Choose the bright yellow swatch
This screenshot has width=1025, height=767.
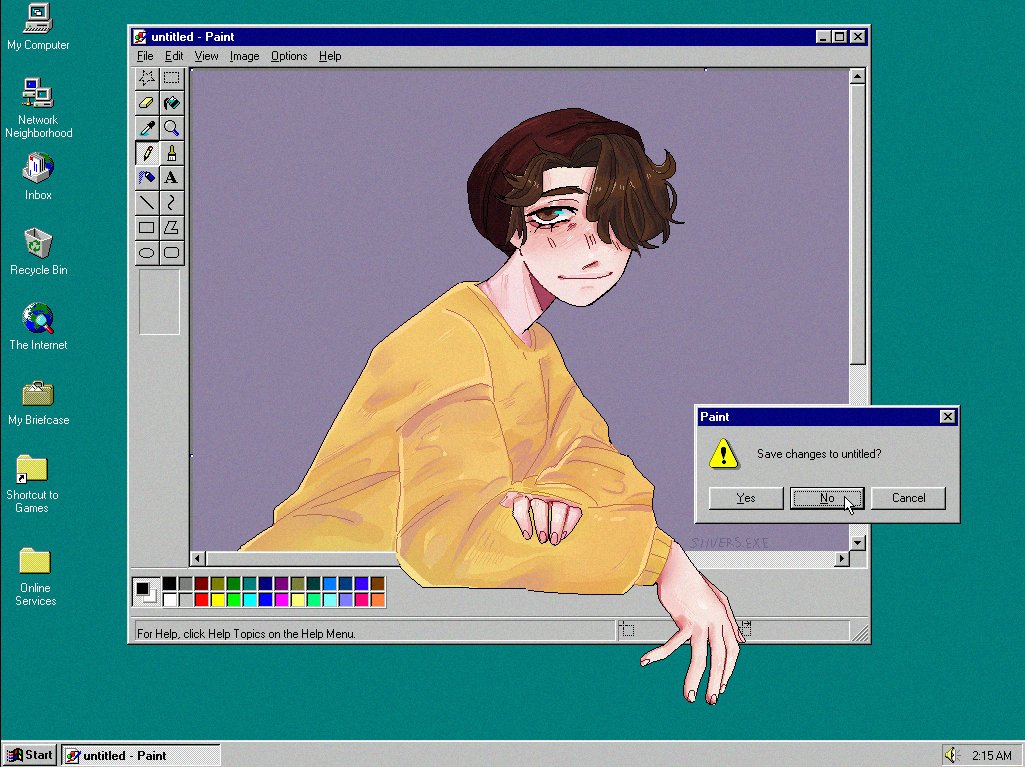click(218, 600)
